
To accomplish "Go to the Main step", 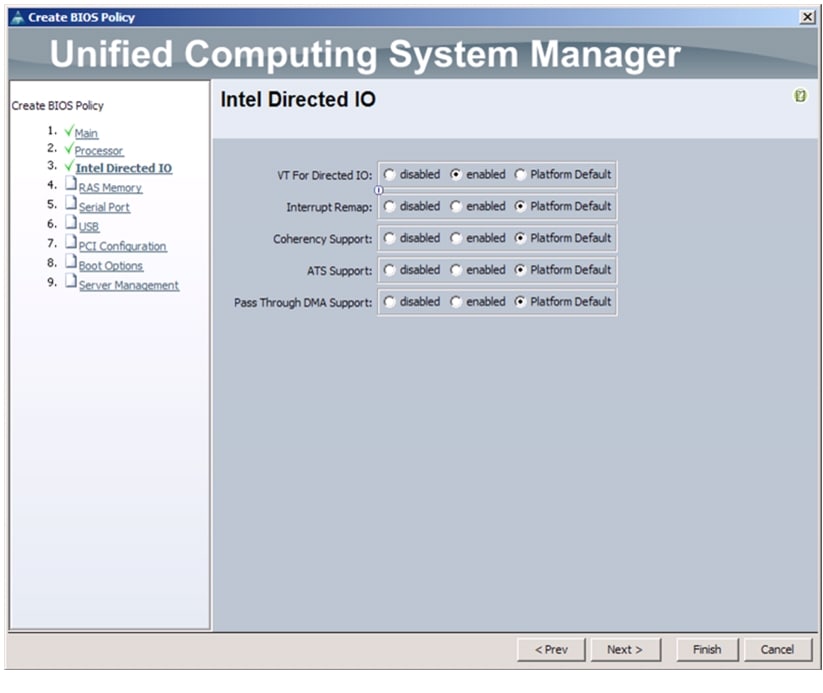I will [x=86, y=133].
